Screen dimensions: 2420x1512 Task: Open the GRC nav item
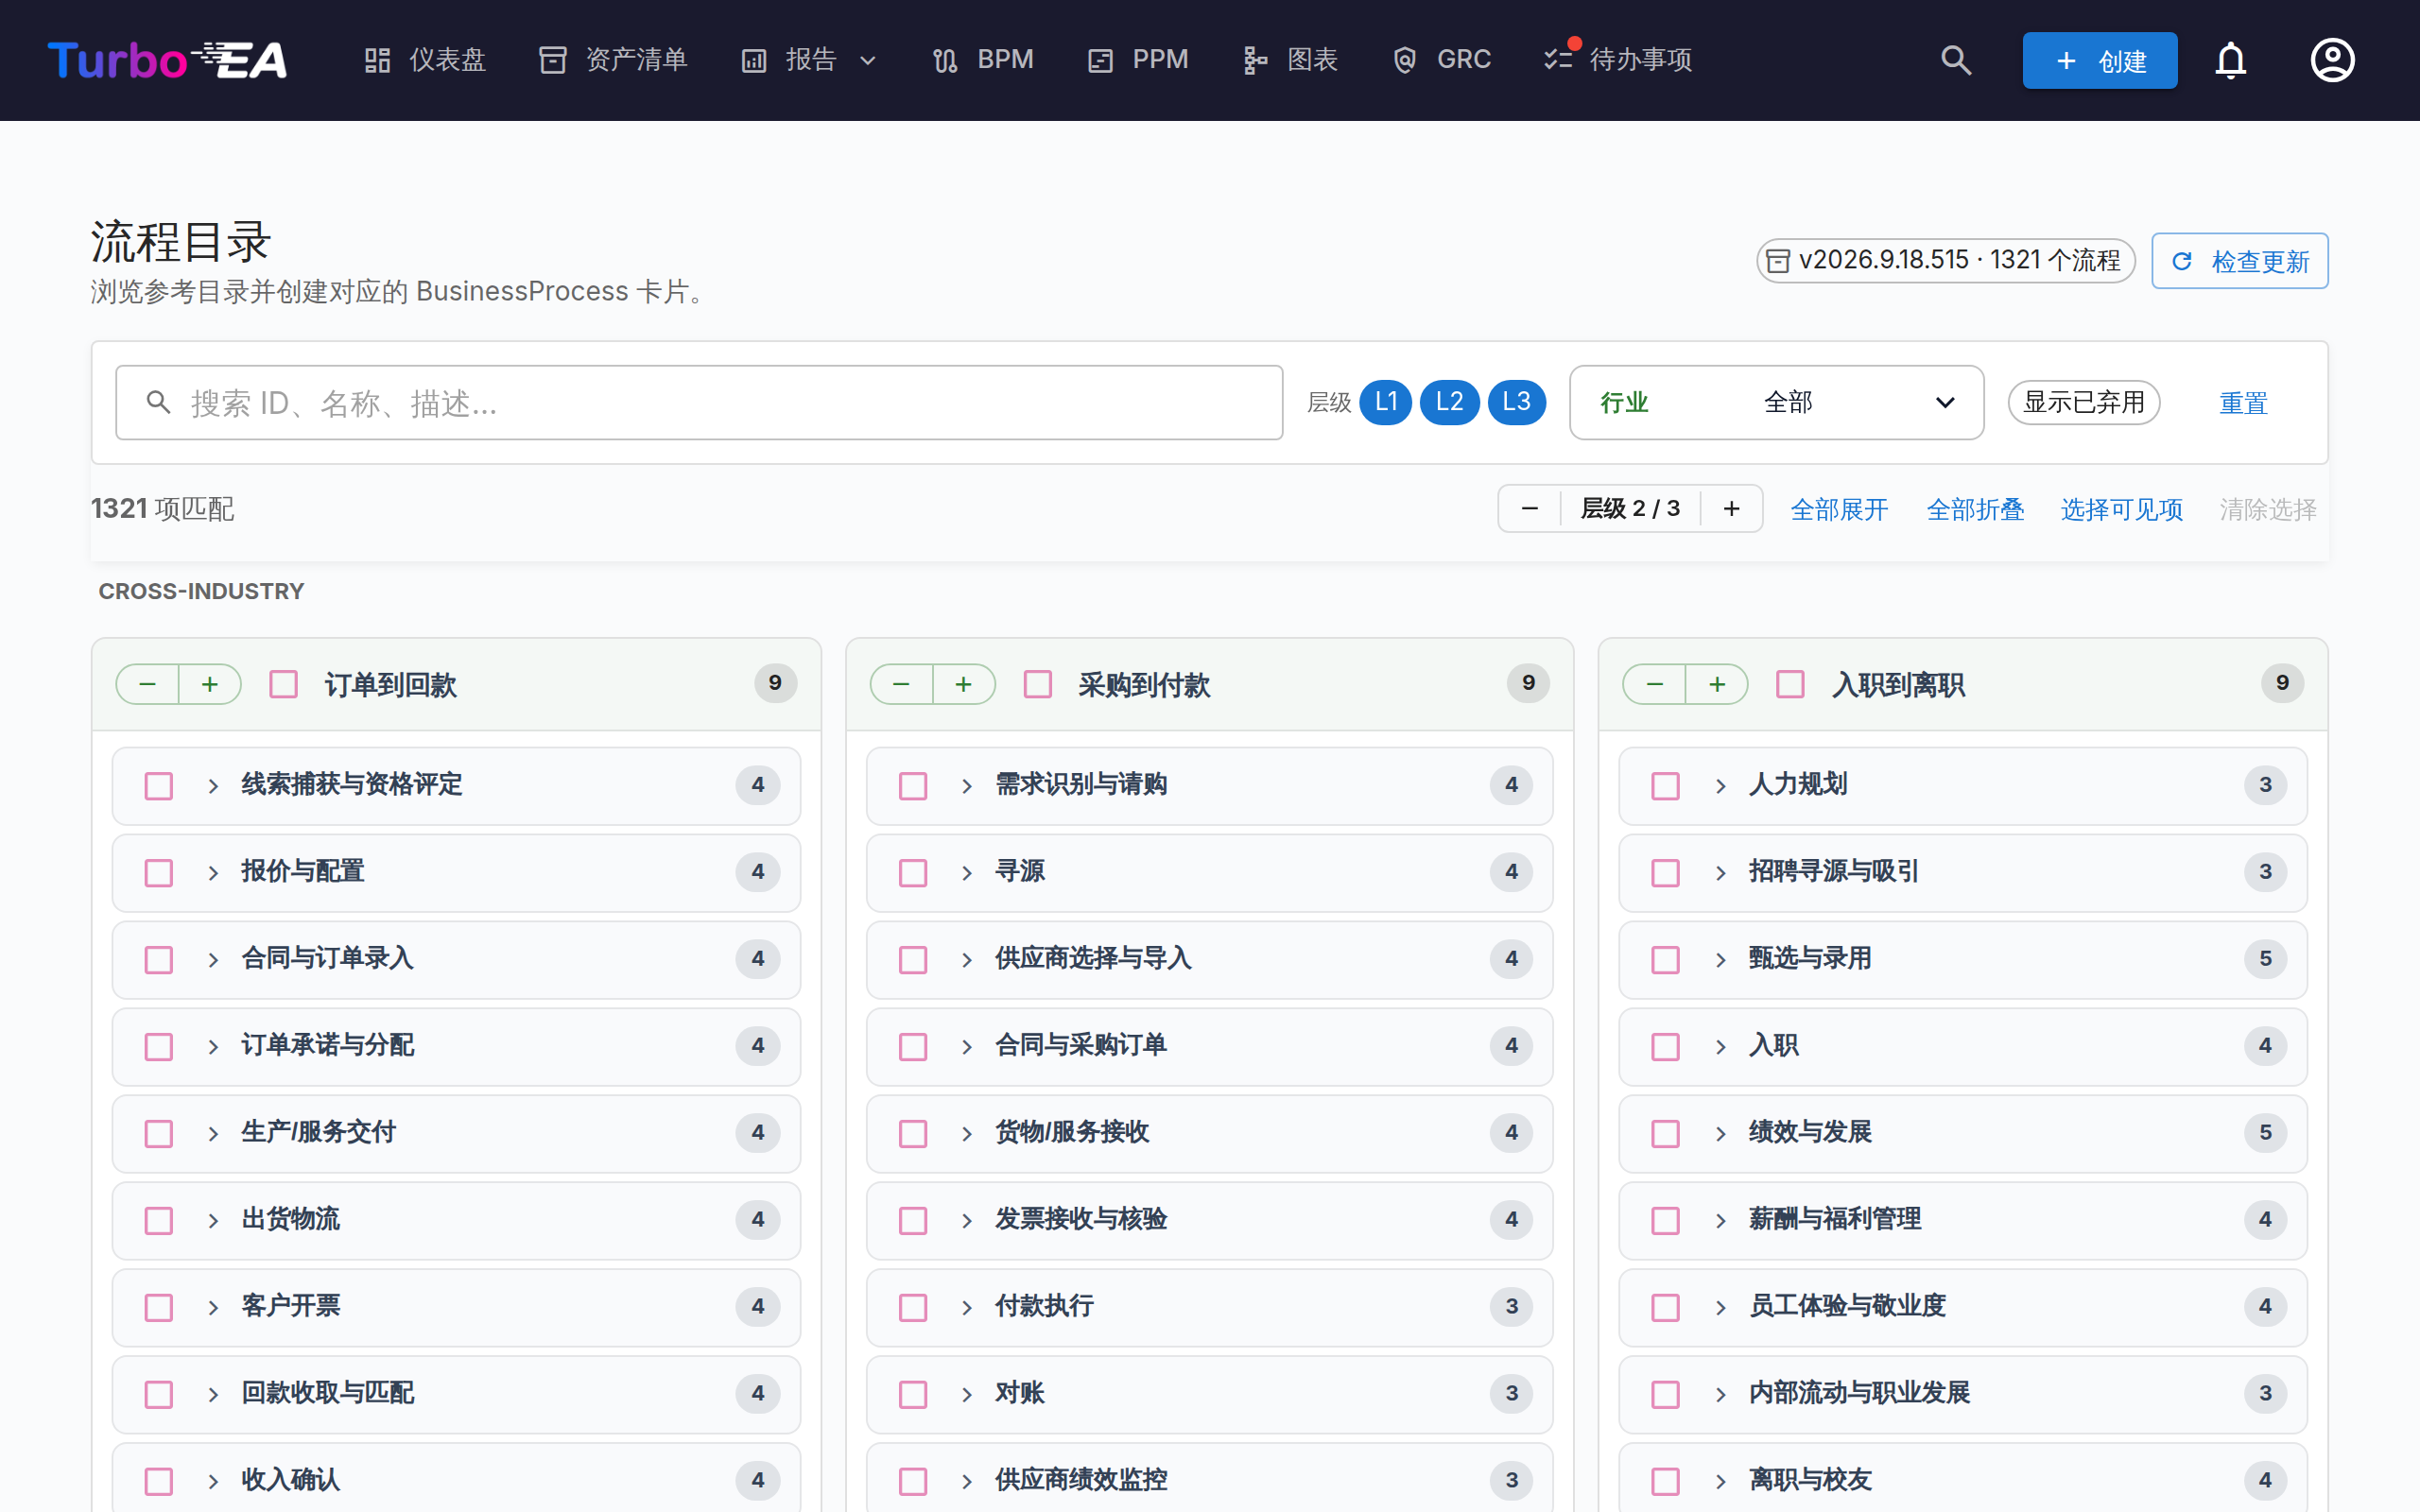[1442, 60]
